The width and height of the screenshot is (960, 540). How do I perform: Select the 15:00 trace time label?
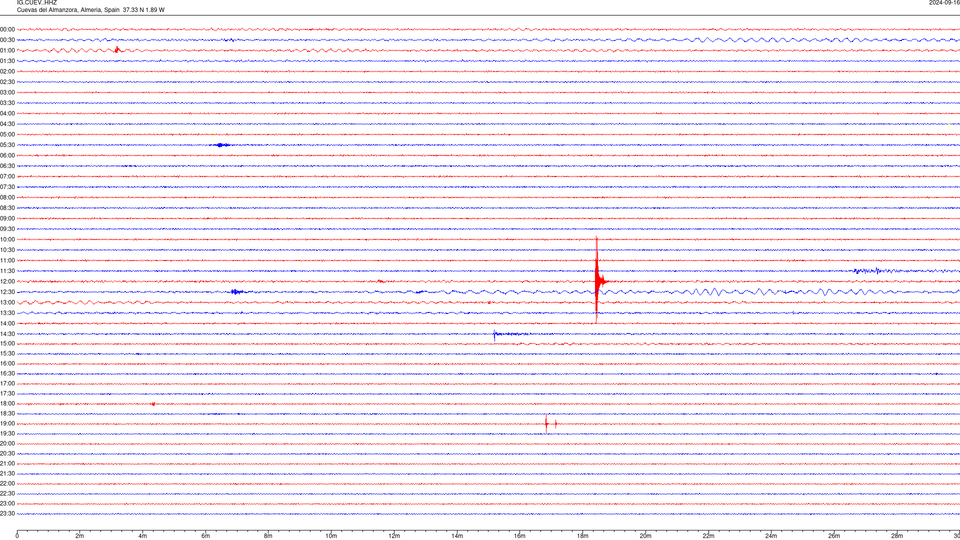click(7, 343)
